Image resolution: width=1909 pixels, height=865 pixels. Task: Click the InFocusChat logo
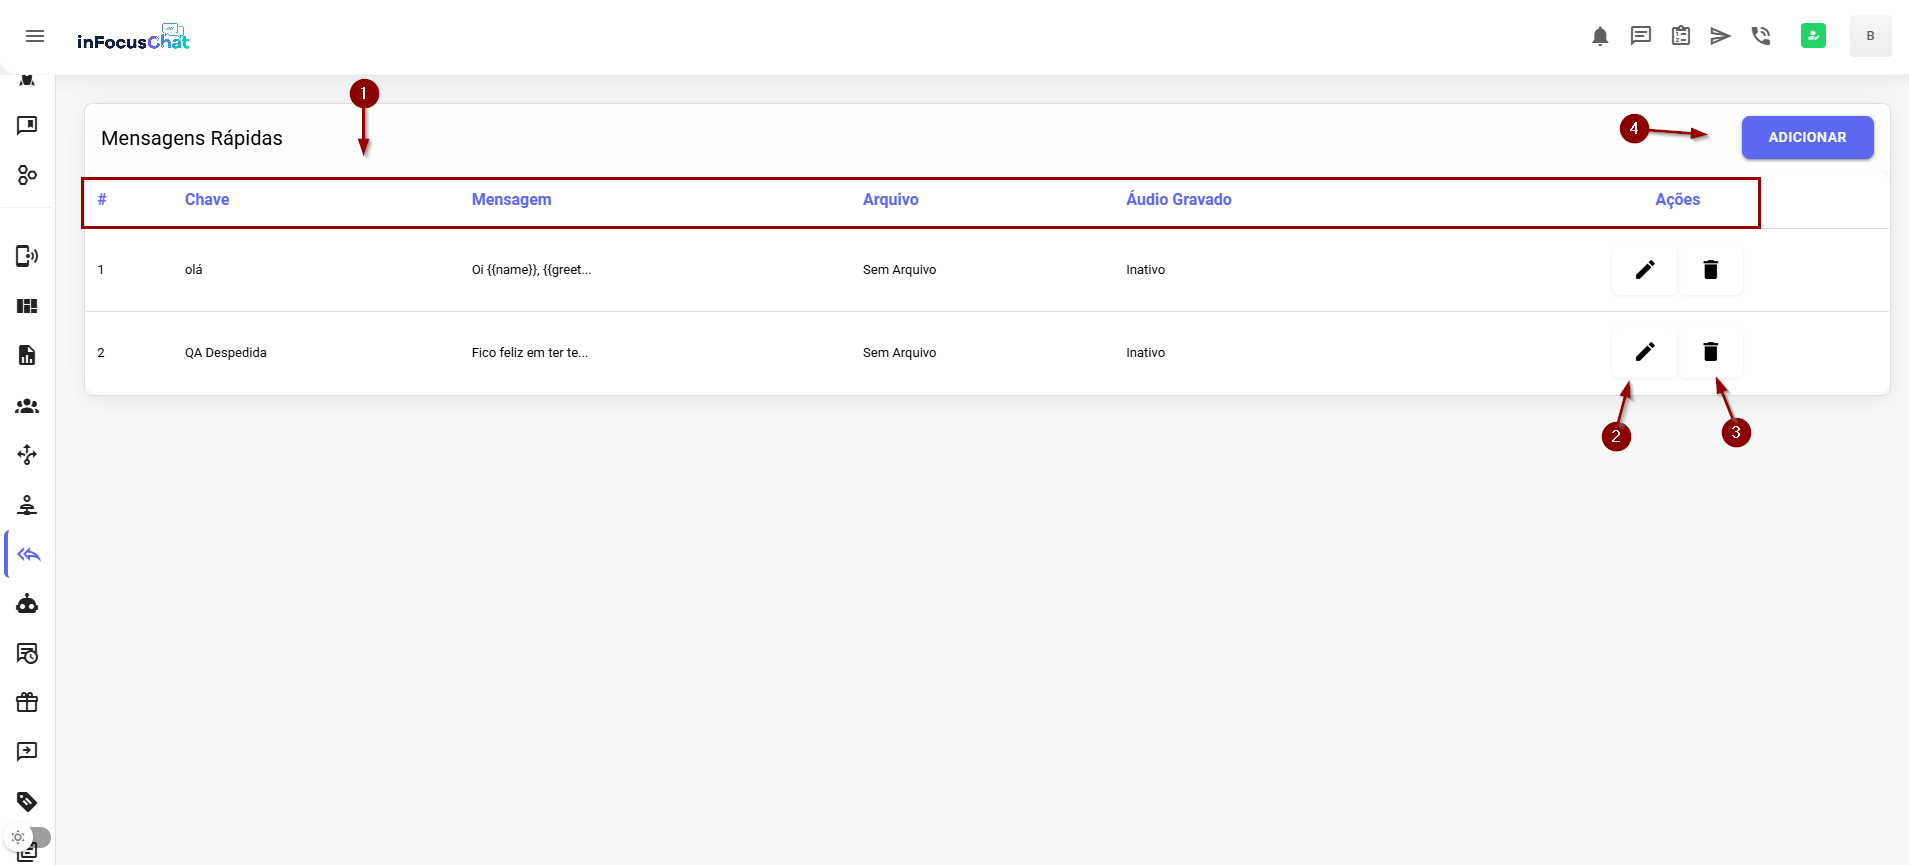pyautogui.click(x=133, y=38)
